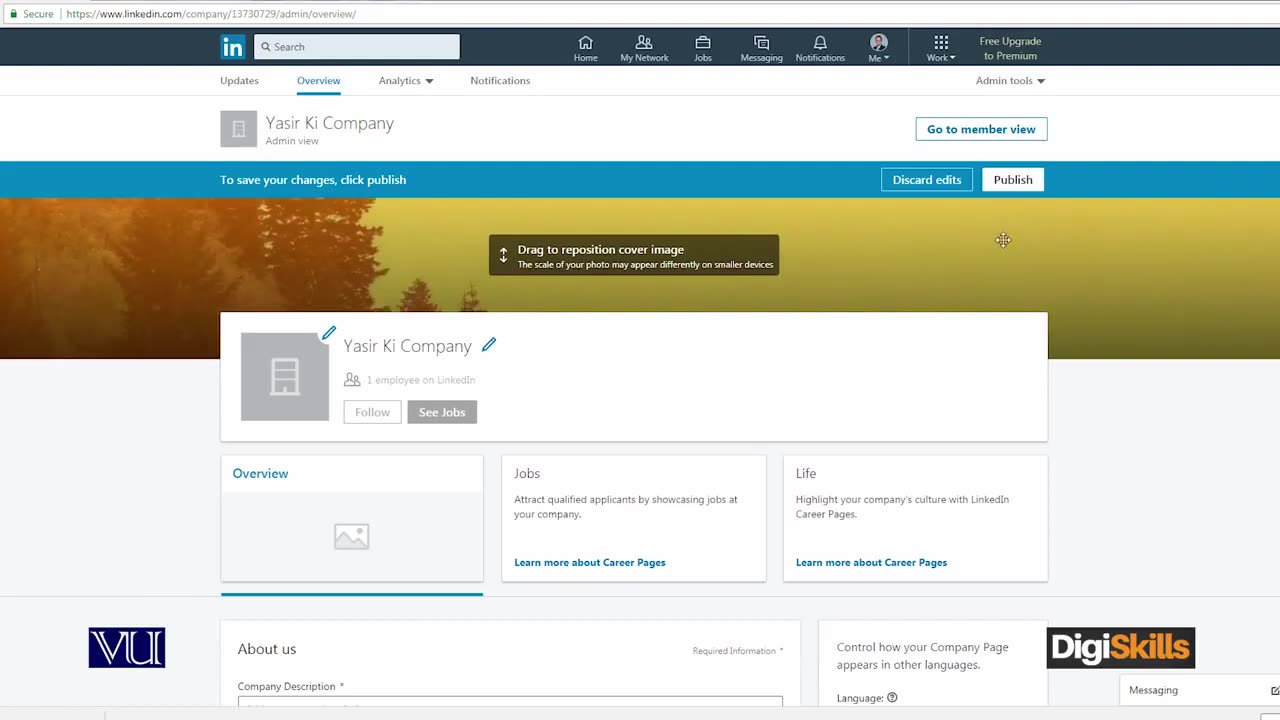Click the Company Description field
1280x720 pixels.
coord(510,702)
